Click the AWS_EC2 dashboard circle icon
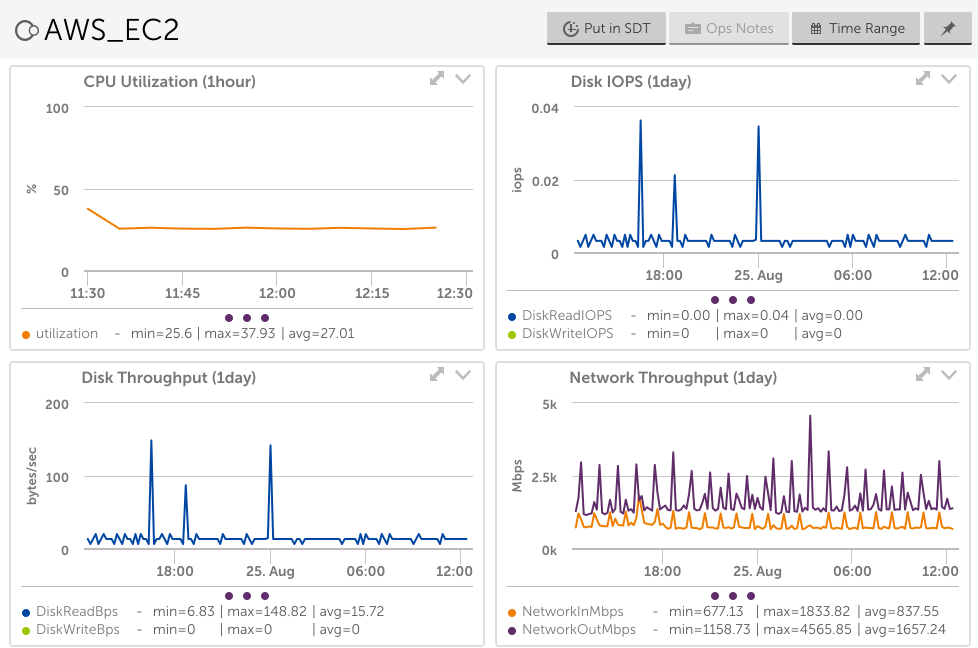 pyautogui.click(x=26, y=30)
